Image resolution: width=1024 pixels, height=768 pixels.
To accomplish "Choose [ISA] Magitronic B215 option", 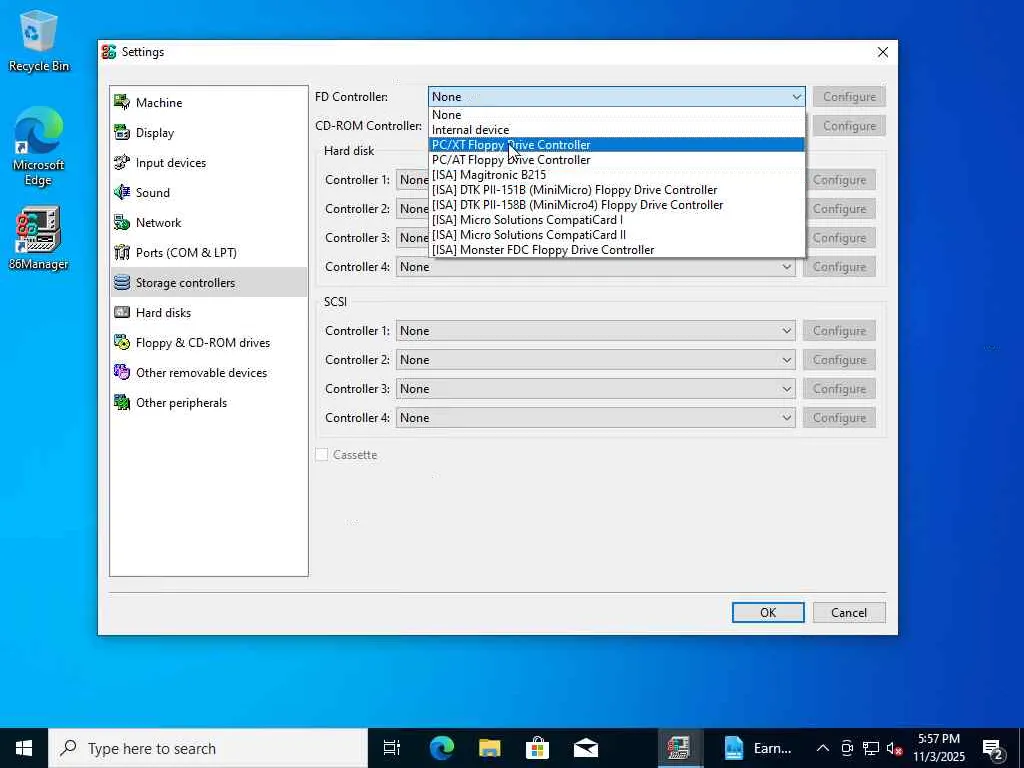I will [617, 174].
